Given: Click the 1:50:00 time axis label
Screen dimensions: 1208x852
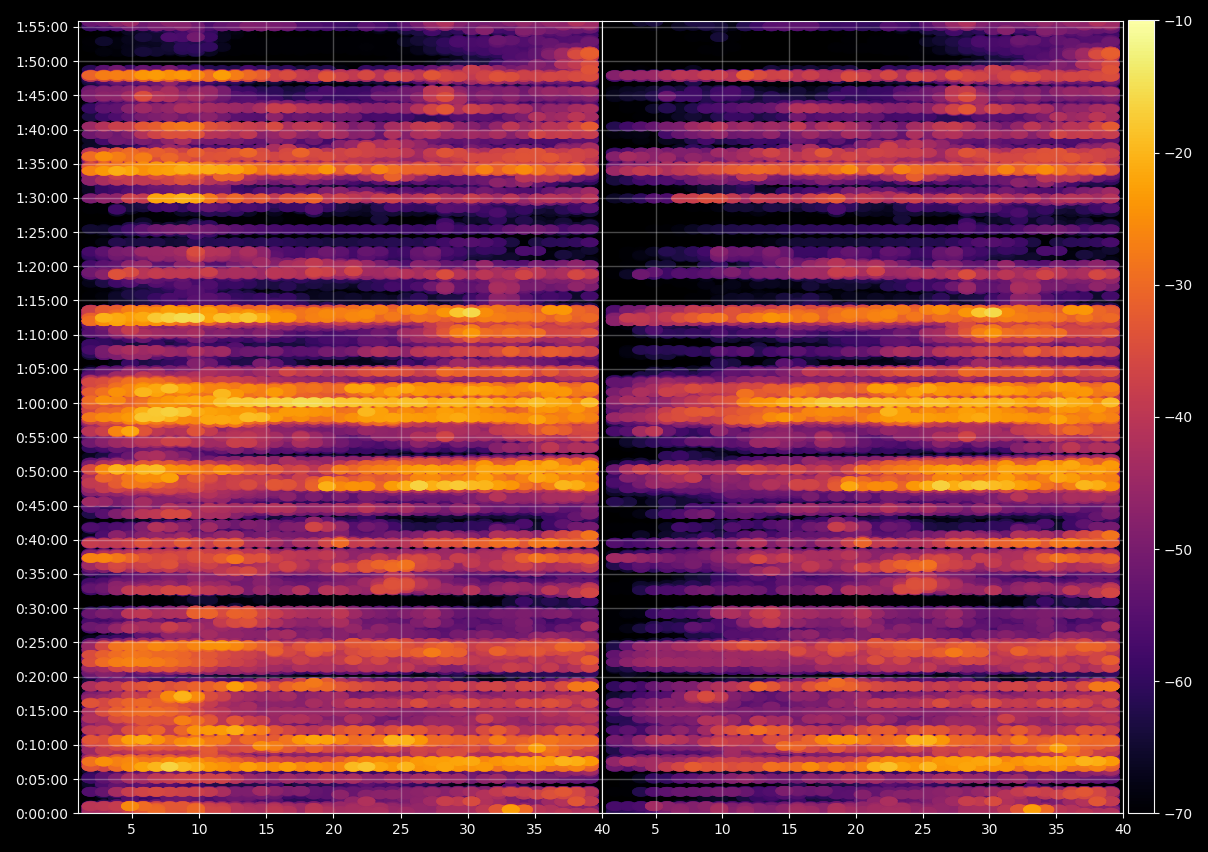Looking at the screenshot, I should [x=44, y=62].
